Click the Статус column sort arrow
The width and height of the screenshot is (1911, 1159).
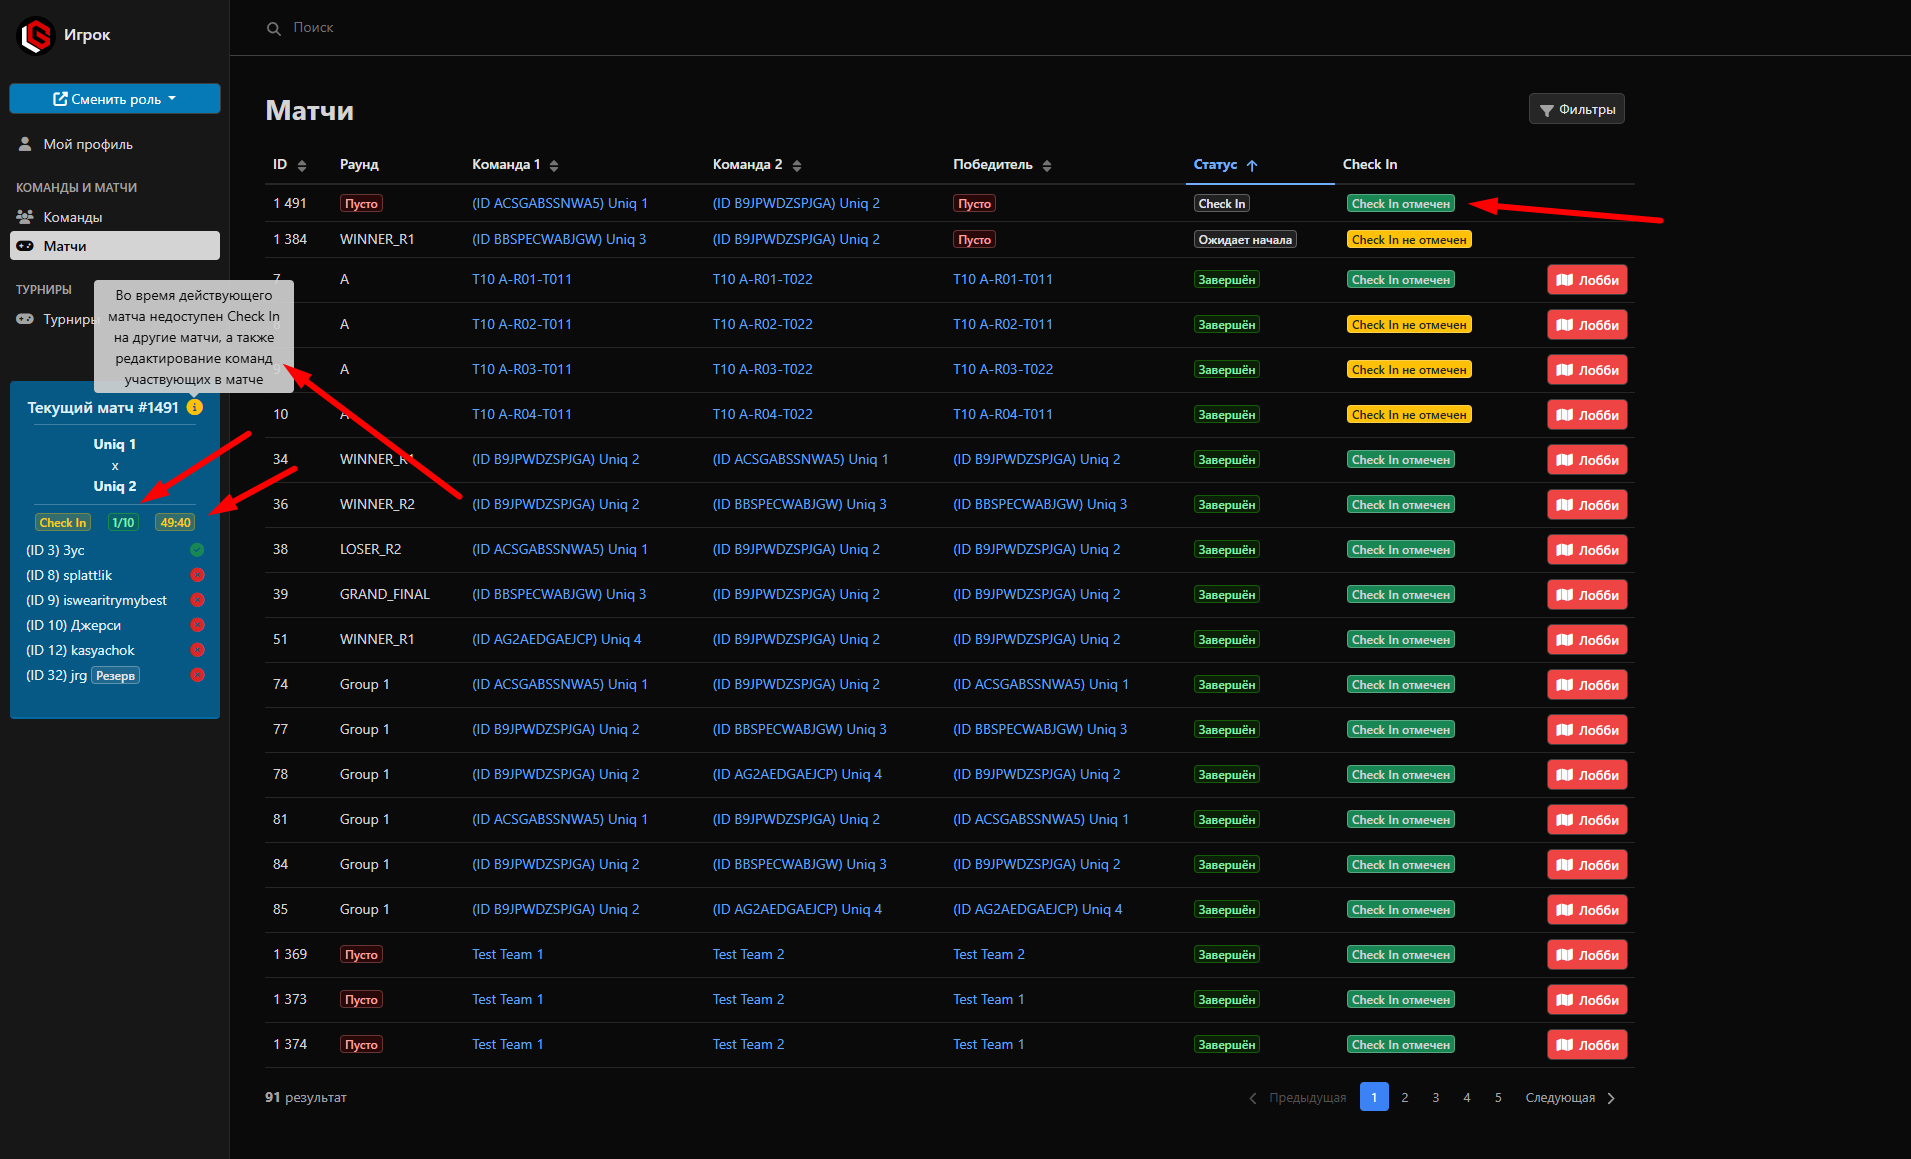pyautogui.click(x=1252, y=165)
